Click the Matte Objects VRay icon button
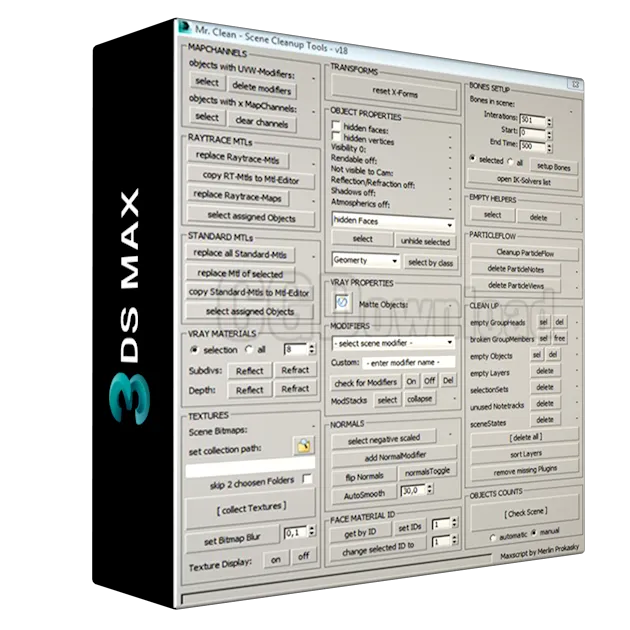This screenshot has width=630, height=630. click(x=342, y=302)
